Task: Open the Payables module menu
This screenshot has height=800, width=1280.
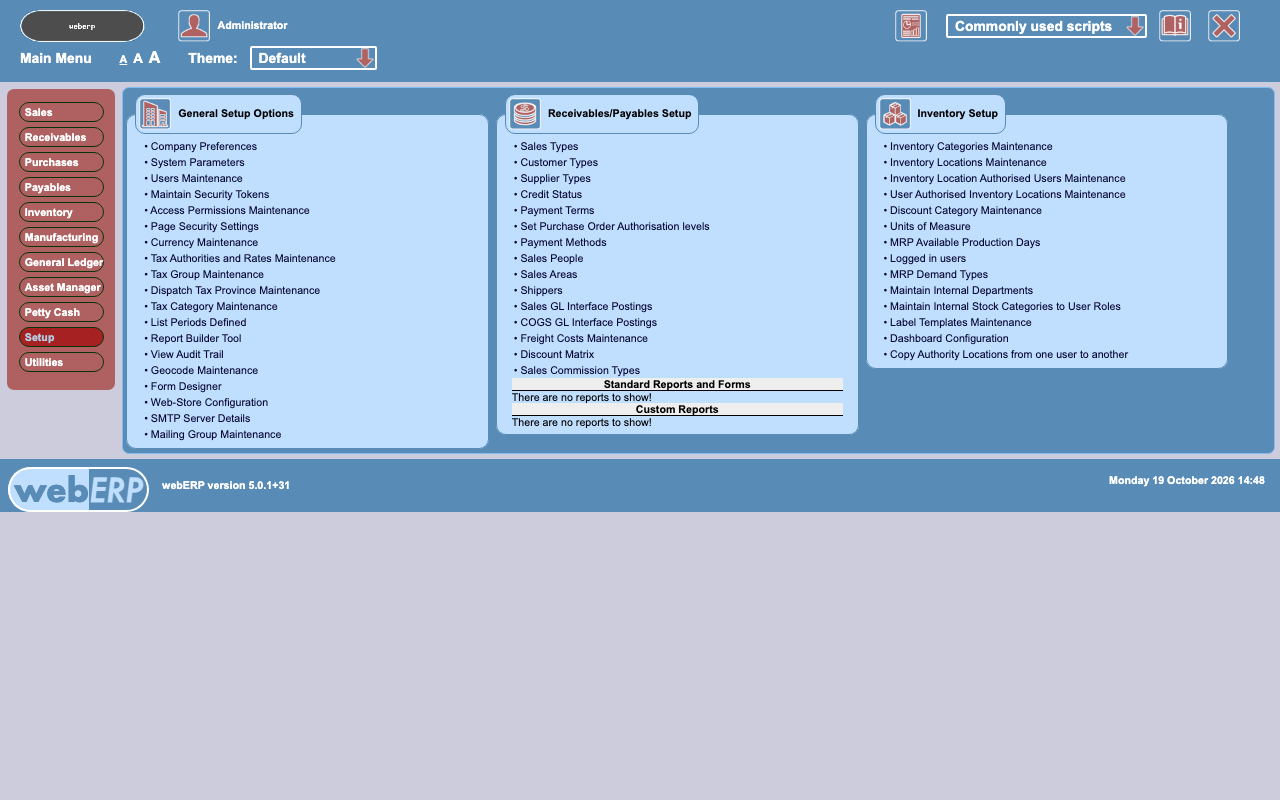Action: click(61, 187)
